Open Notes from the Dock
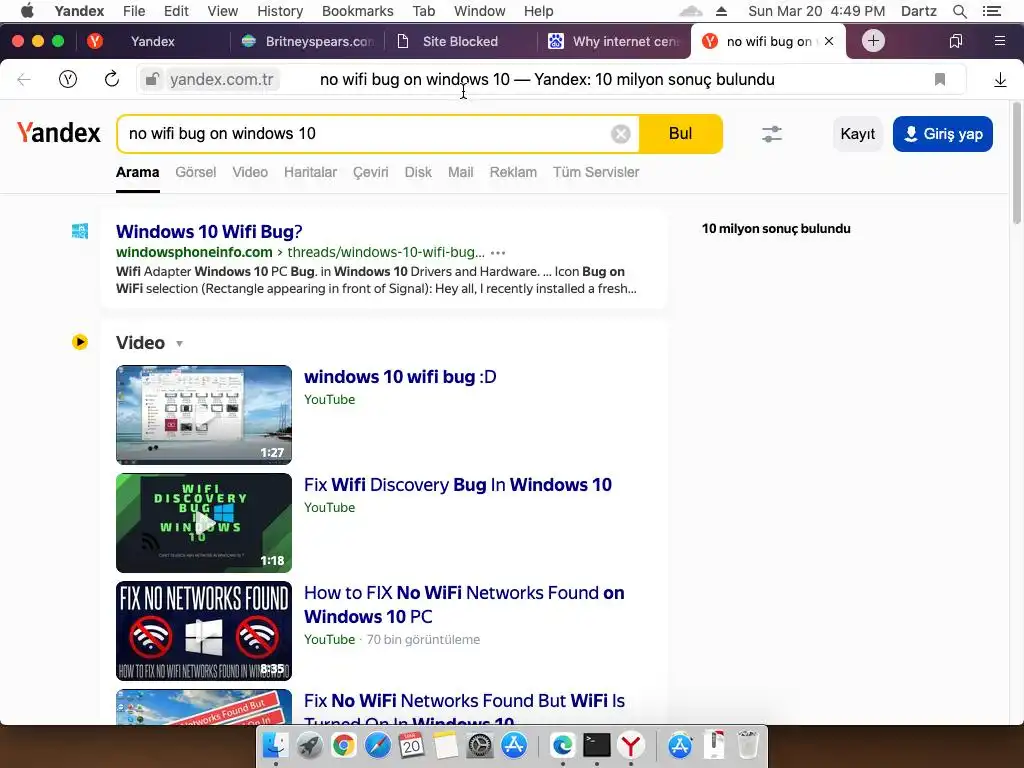 (x=445, y=745)
